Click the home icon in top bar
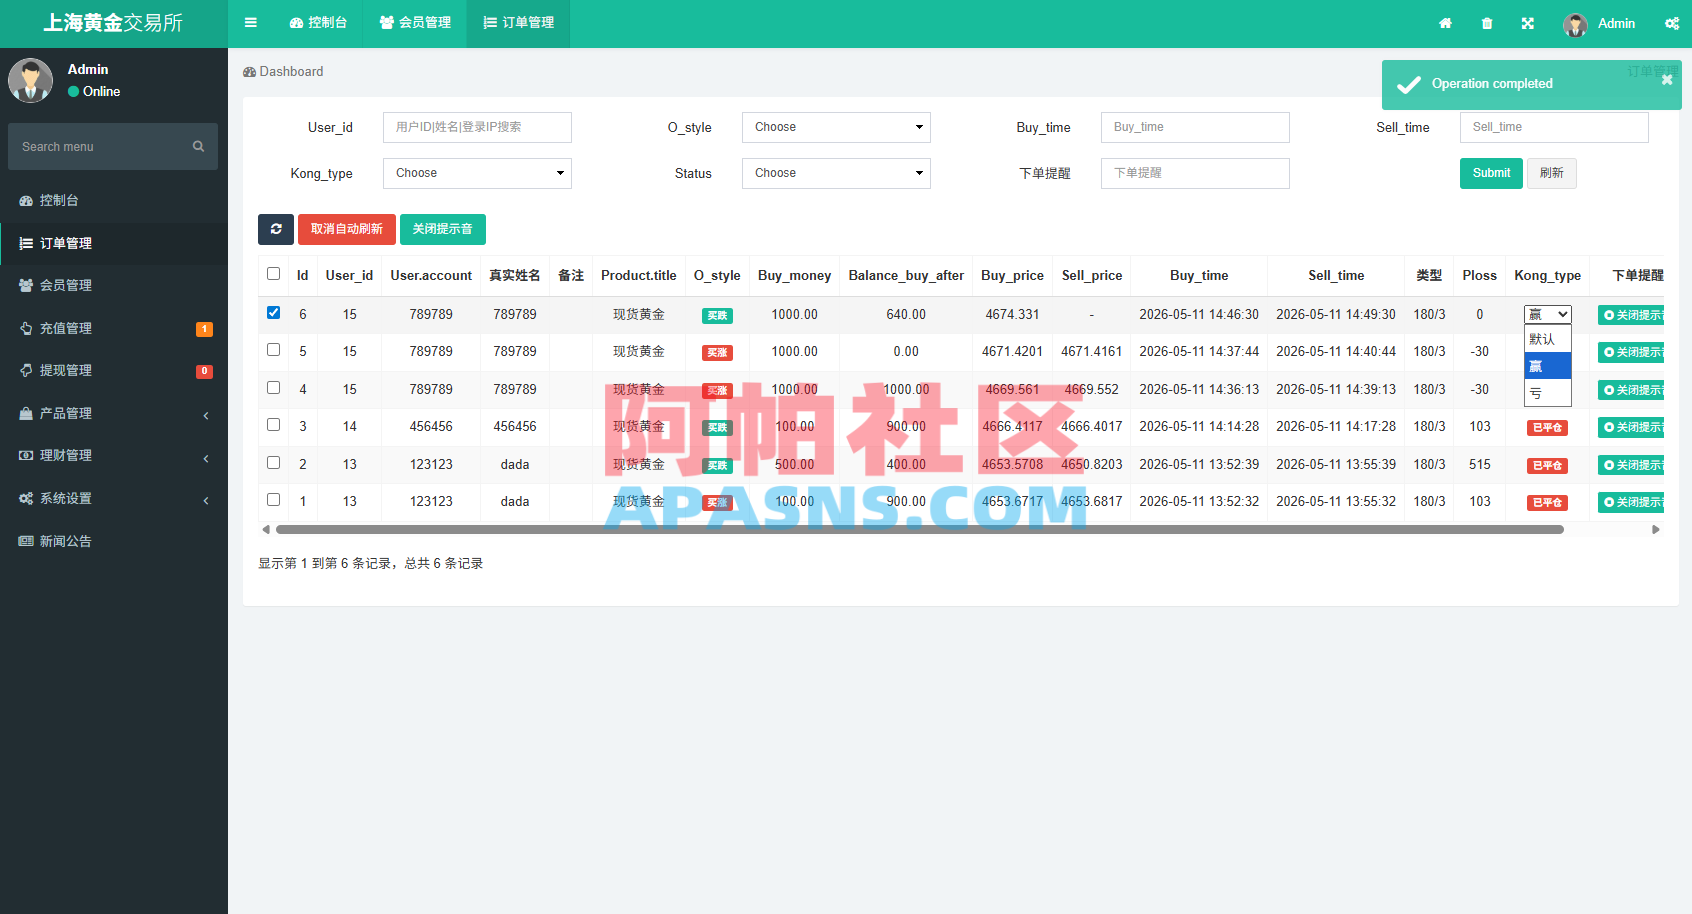The height and width of the screenshot is (914, 1692). tap(1445, 23)
